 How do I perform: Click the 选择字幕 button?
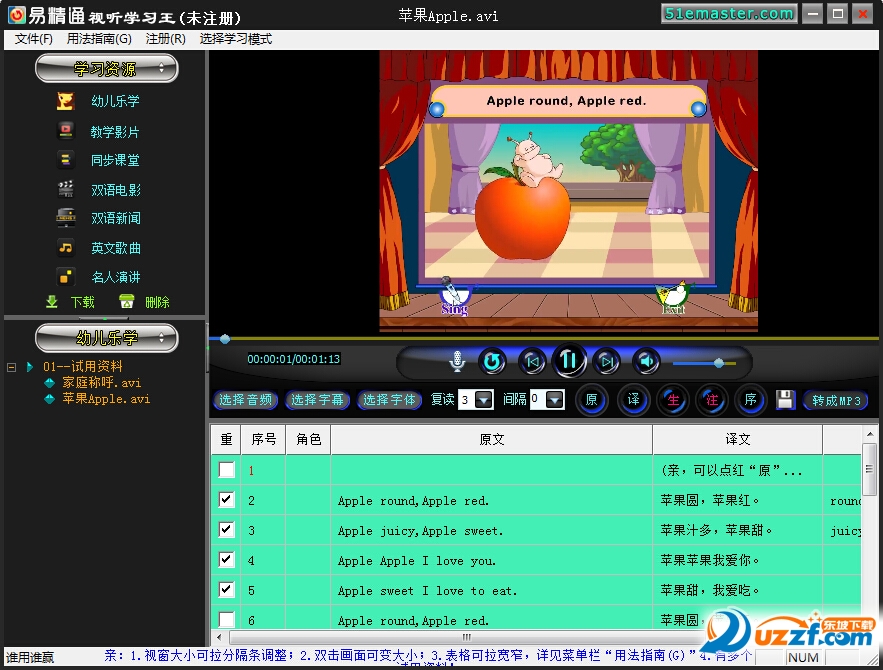pyautogui.click(x=318, y=400)
